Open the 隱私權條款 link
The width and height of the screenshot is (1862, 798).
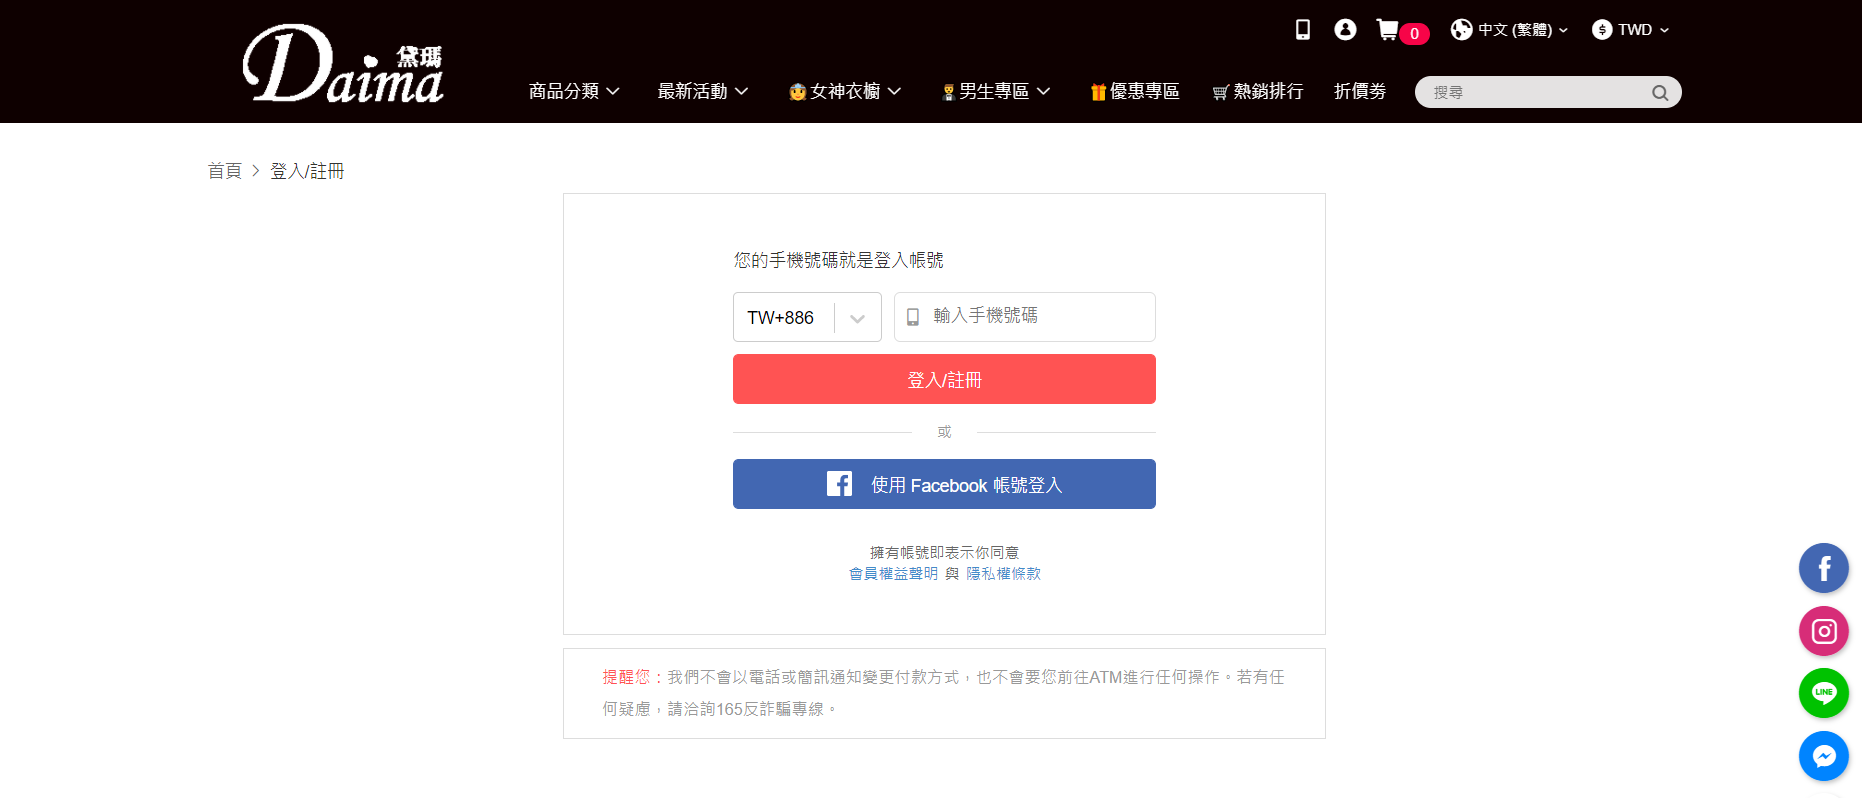pyautogui.click(x=1003, y=573)
